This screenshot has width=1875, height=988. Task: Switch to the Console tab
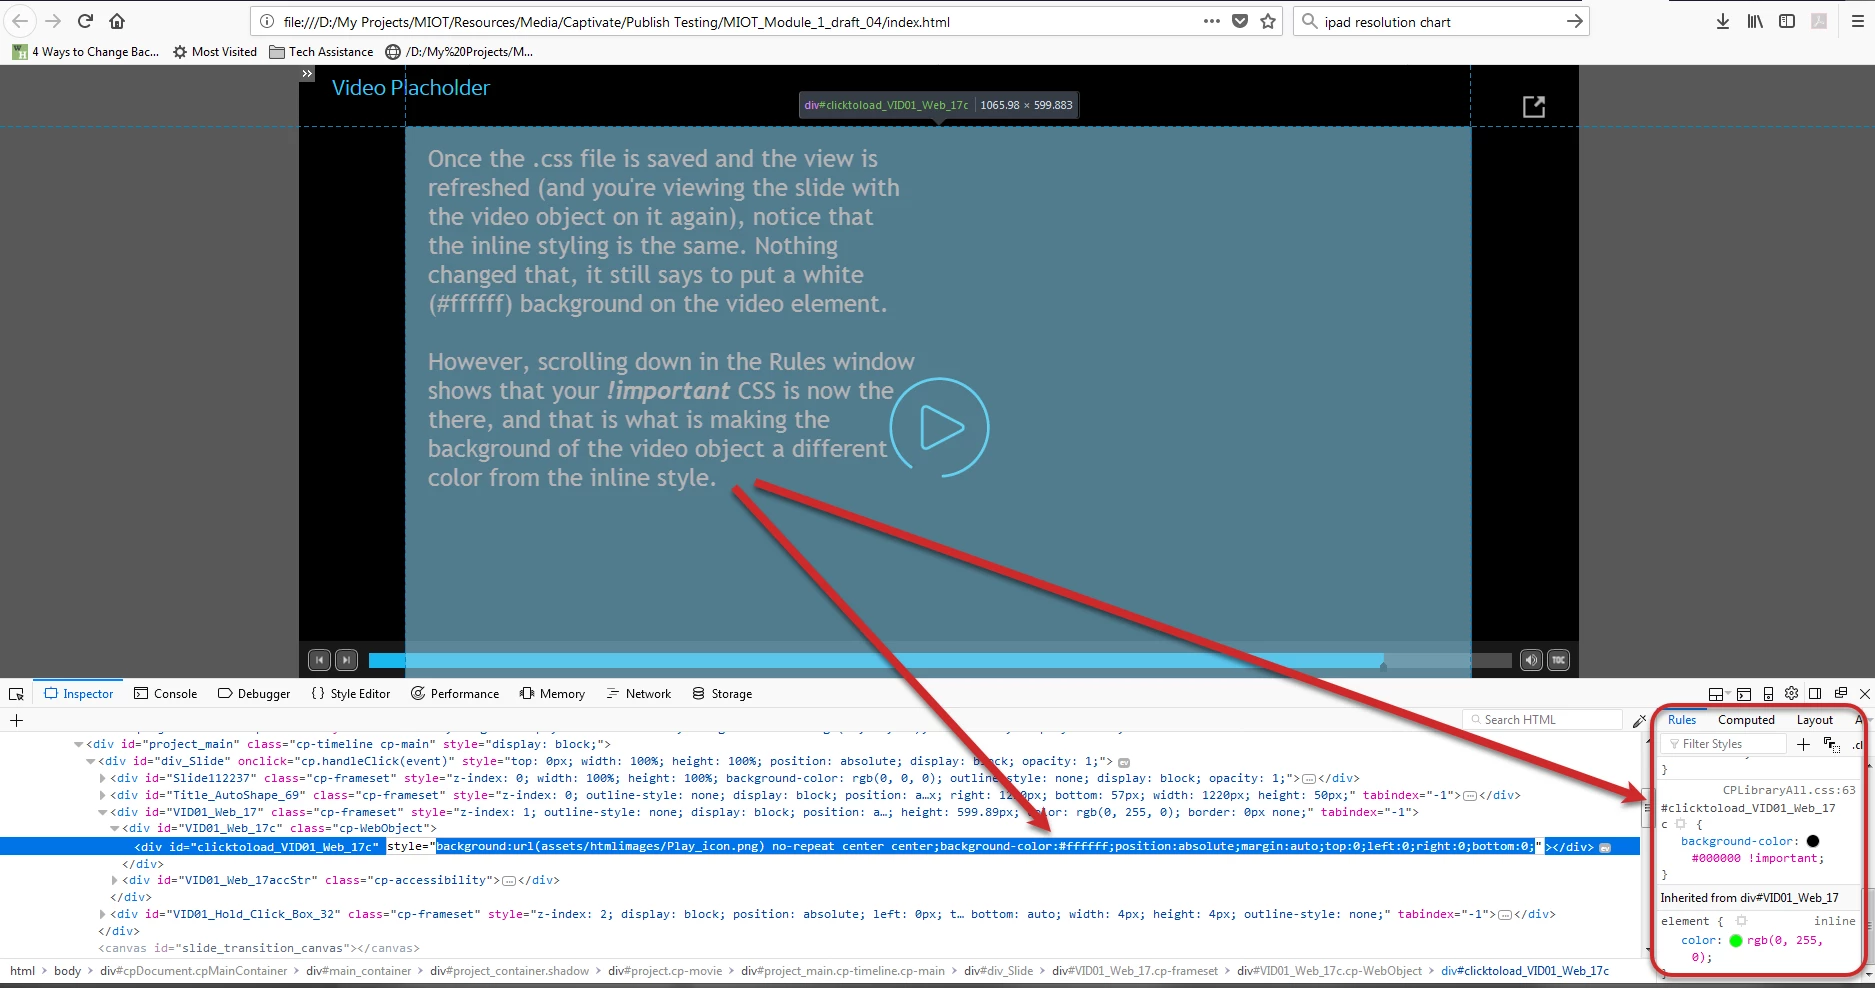[165, 694]
